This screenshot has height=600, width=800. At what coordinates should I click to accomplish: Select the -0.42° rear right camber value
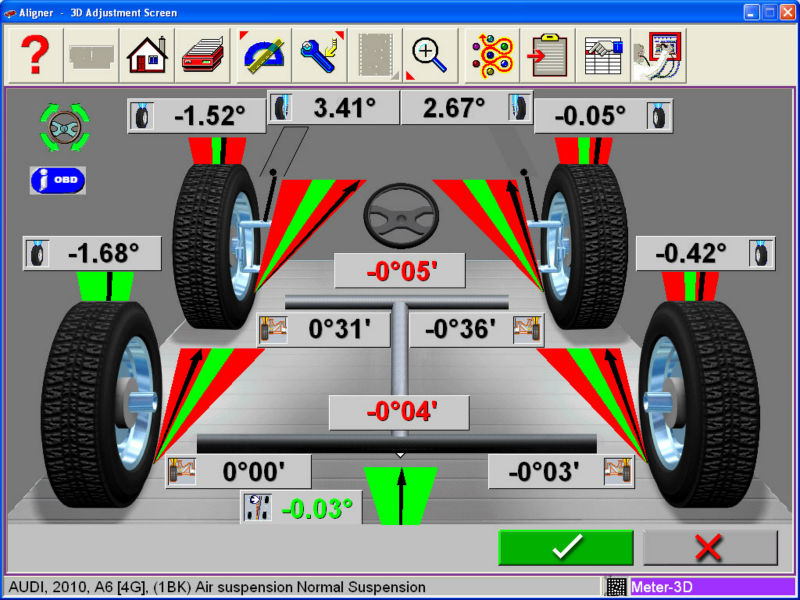691,254
